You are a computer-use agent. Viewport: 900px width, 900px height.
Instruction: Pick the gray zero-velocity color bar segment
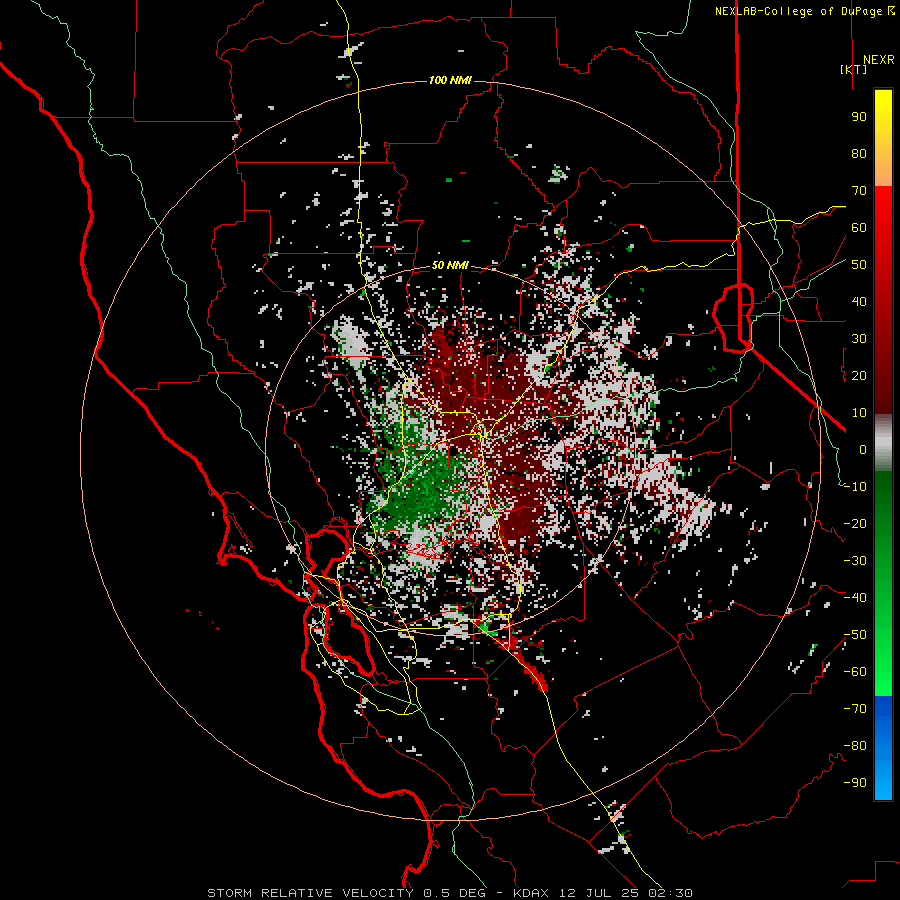click(883, 443)
